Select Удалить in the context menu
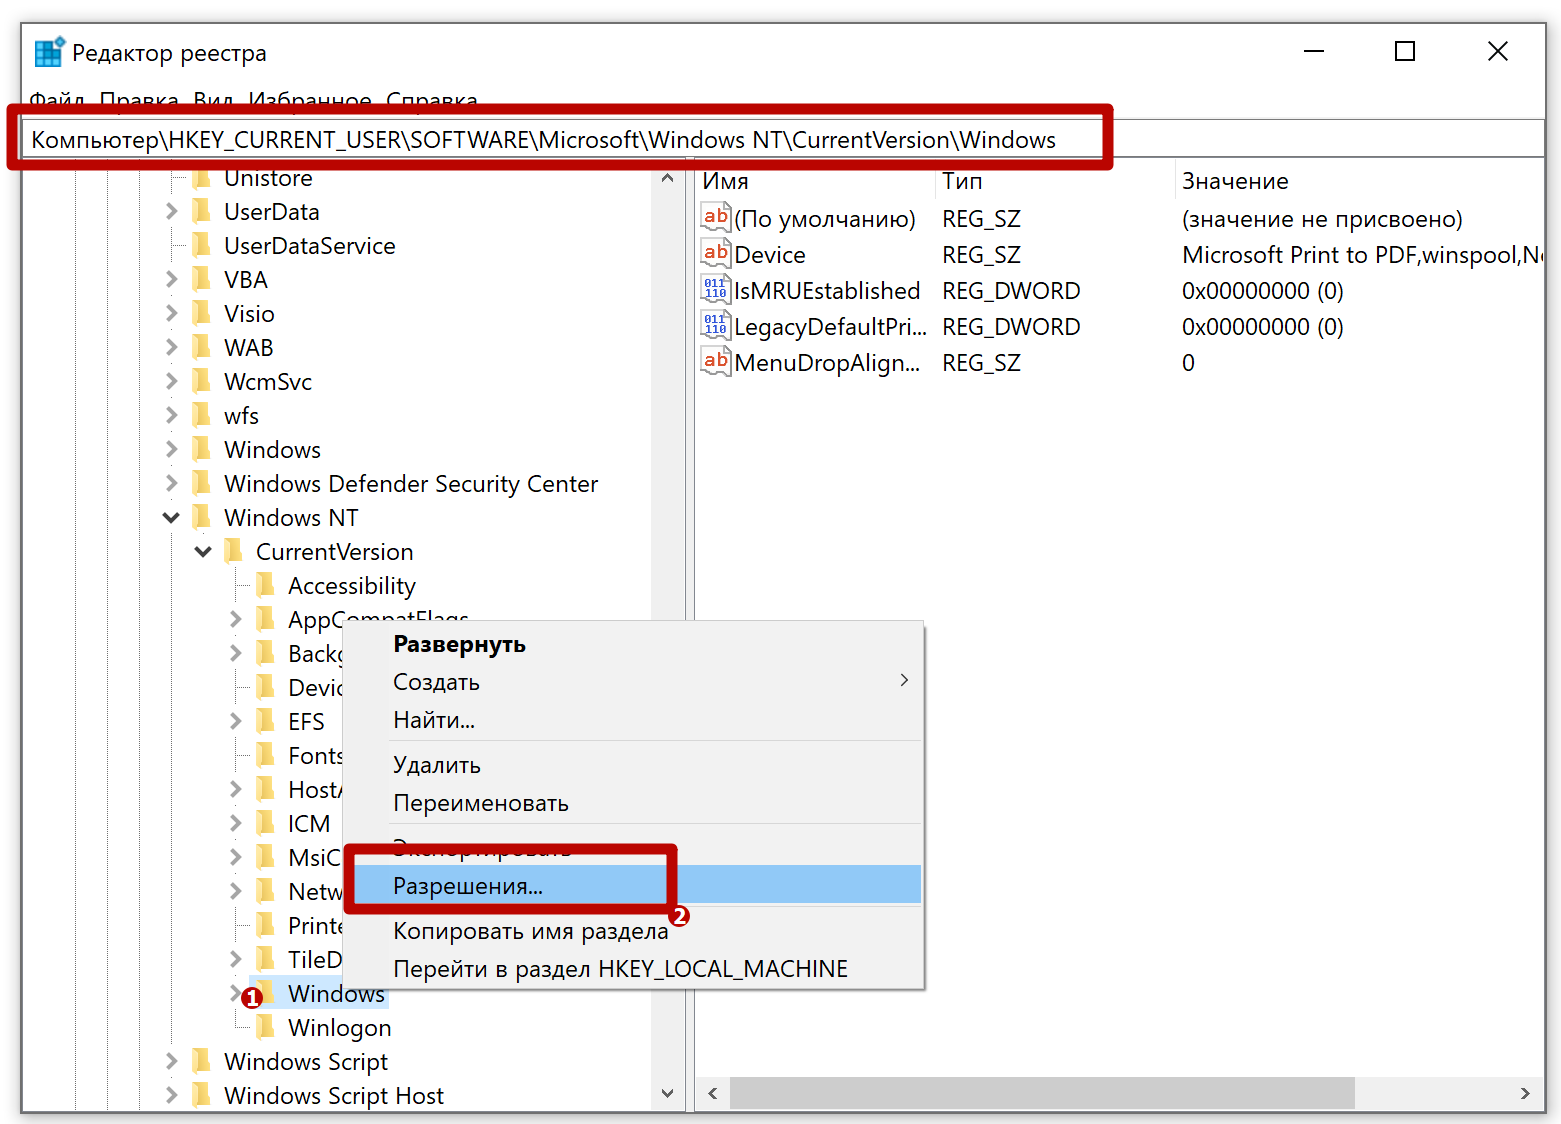Screen dimensions: 1561x1124 (437, 765)
